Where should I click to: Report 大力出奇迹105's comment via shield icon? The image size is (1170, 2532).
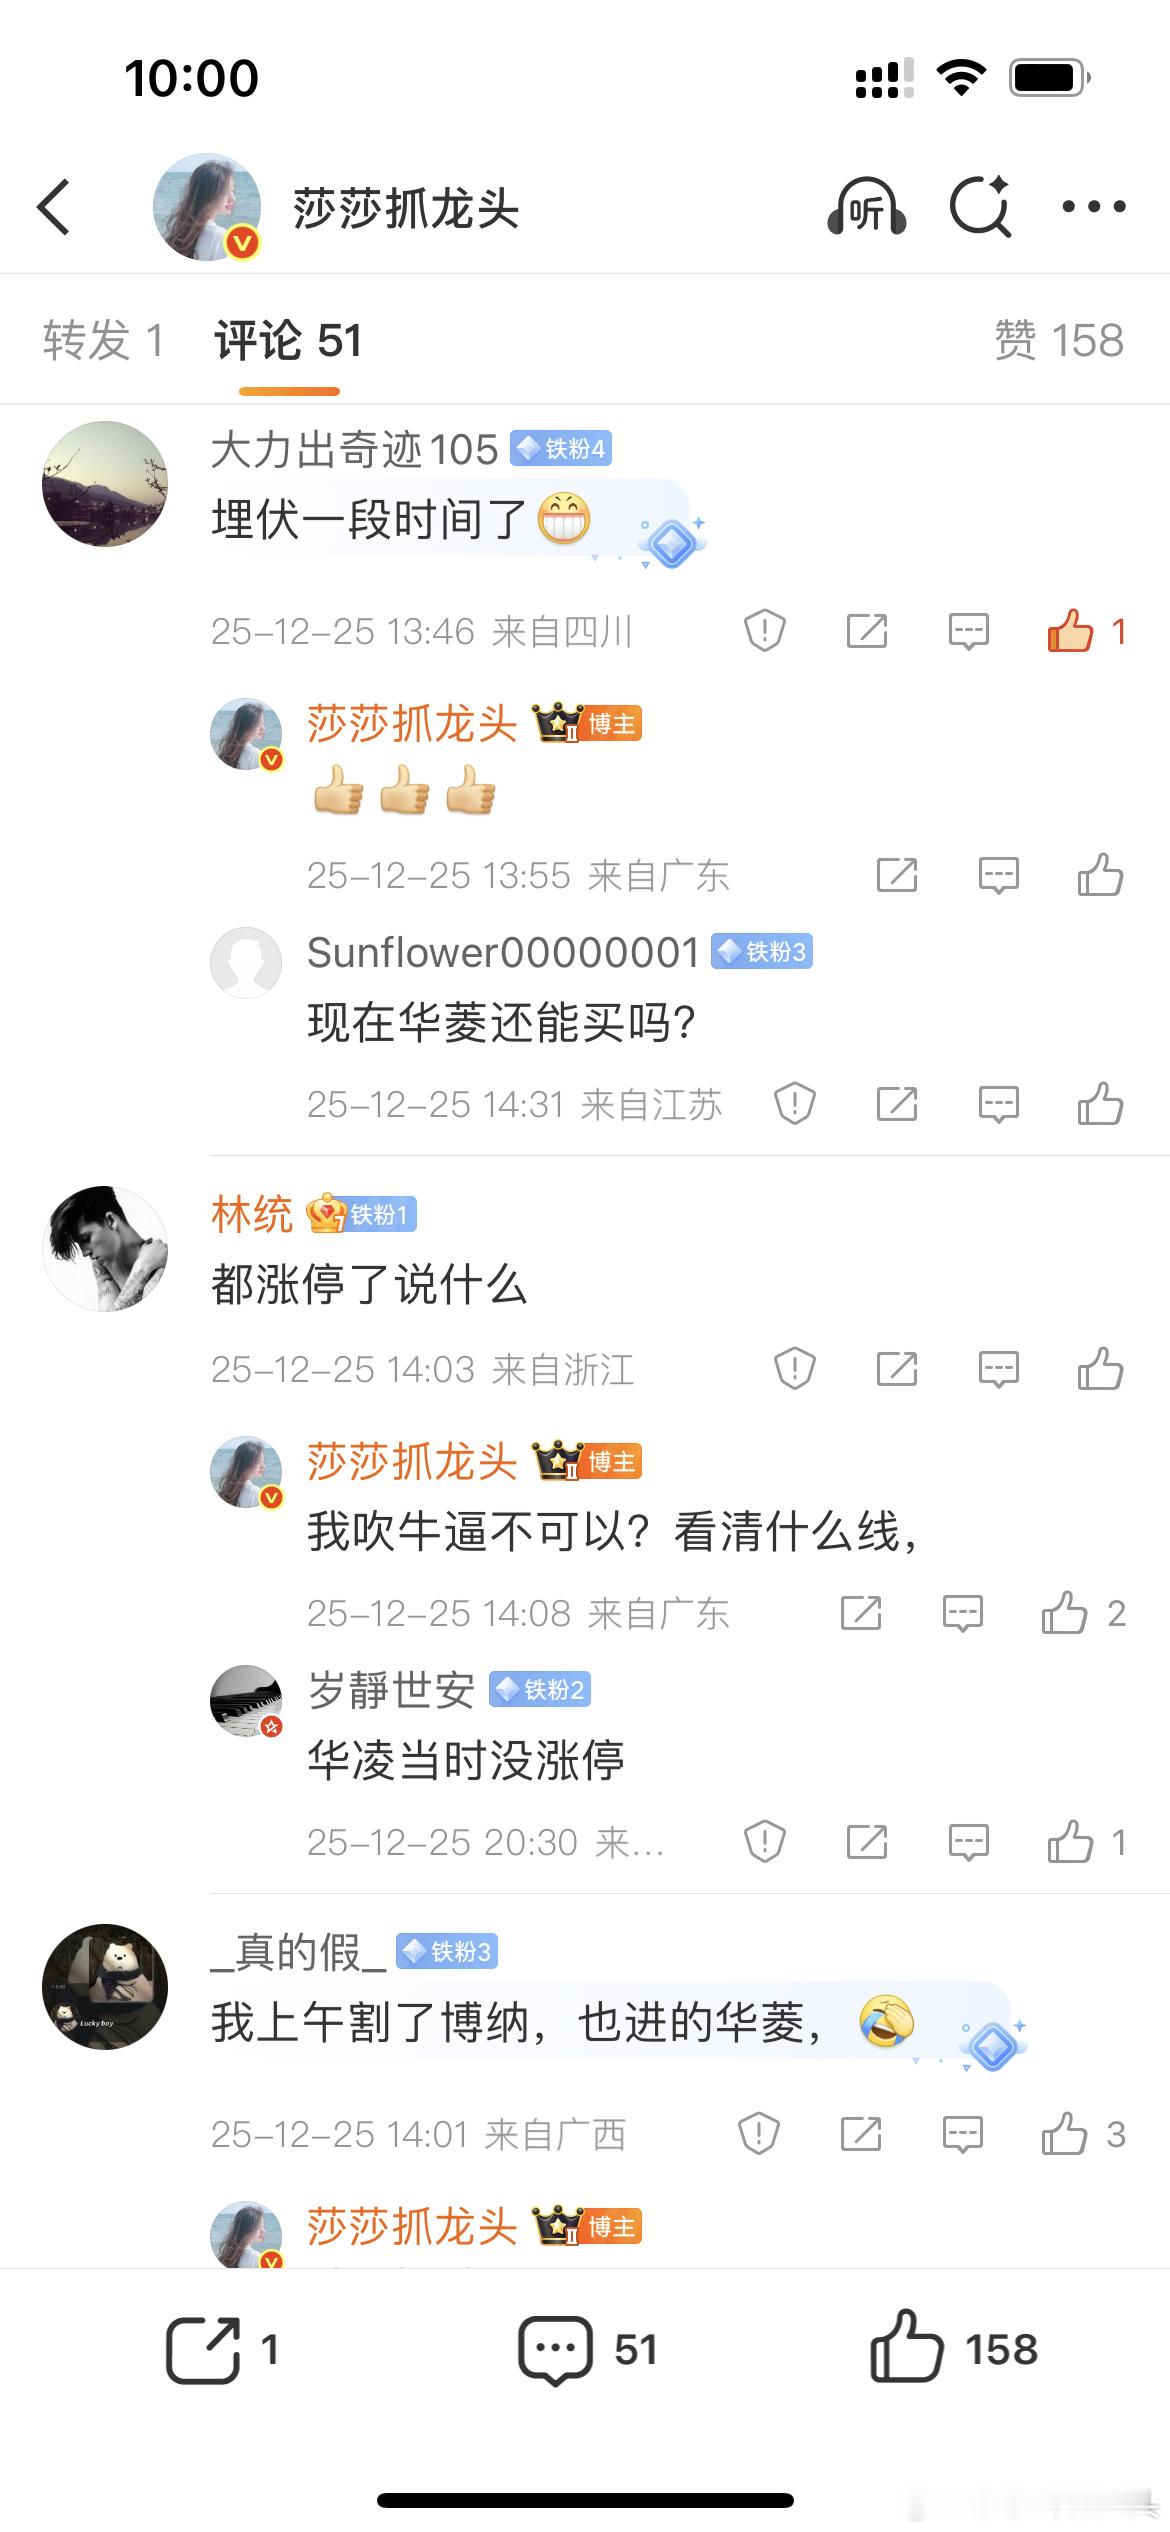click(765, 631)
